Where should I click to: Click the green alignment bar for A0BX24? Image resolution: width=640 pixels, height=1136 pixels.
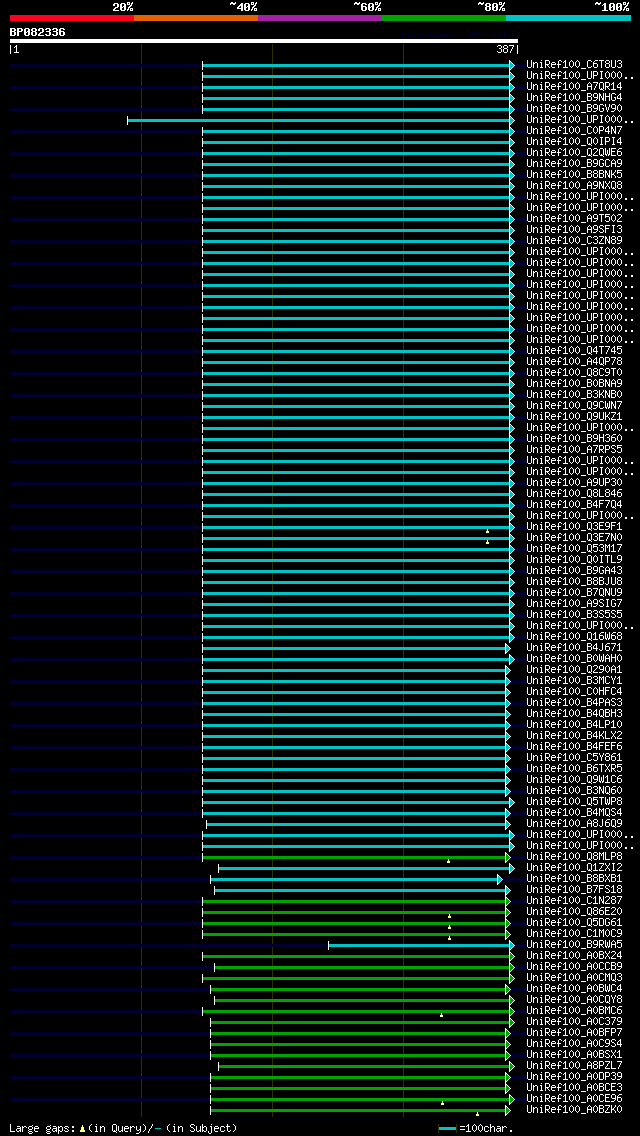click(x=356, y=956)
